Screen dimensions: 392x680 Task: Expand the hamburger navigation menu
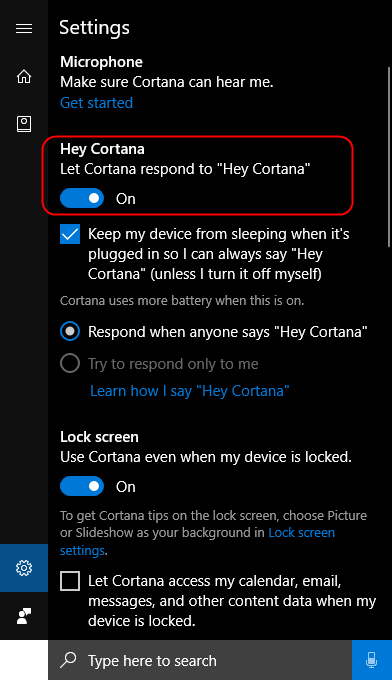coord(24,29)
